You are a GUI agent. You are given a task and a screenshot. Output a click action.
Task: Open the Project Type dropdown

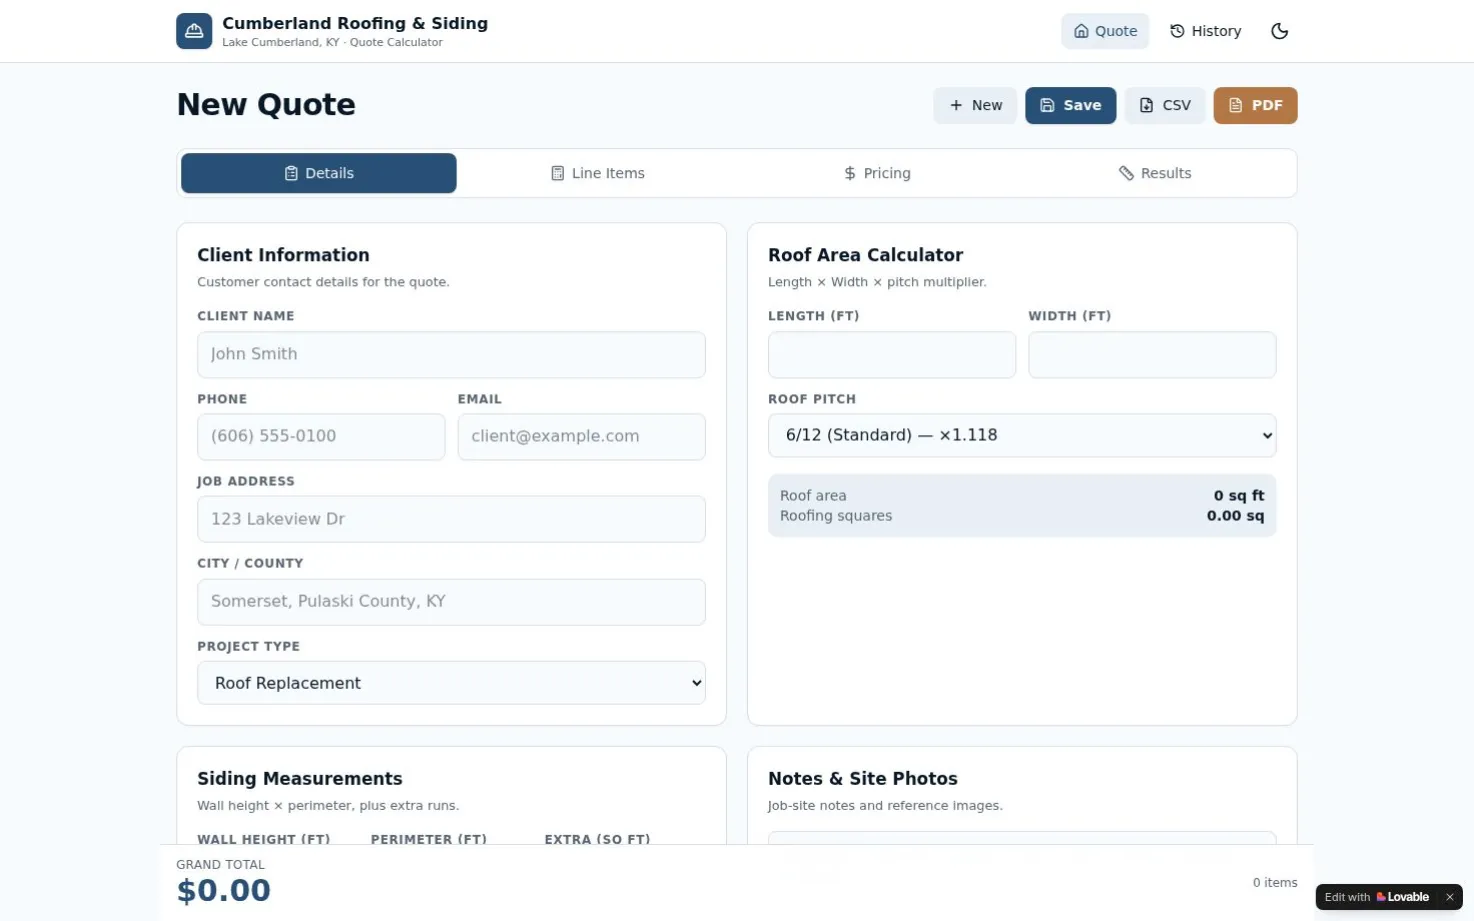tap(451, 683)
